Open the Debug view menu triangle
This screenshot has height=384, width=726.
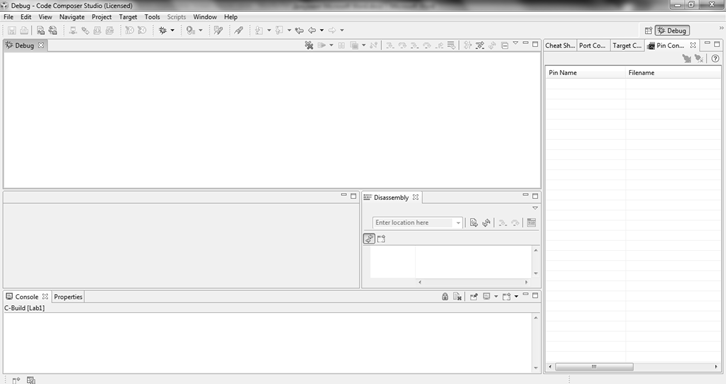coord(515,43)
